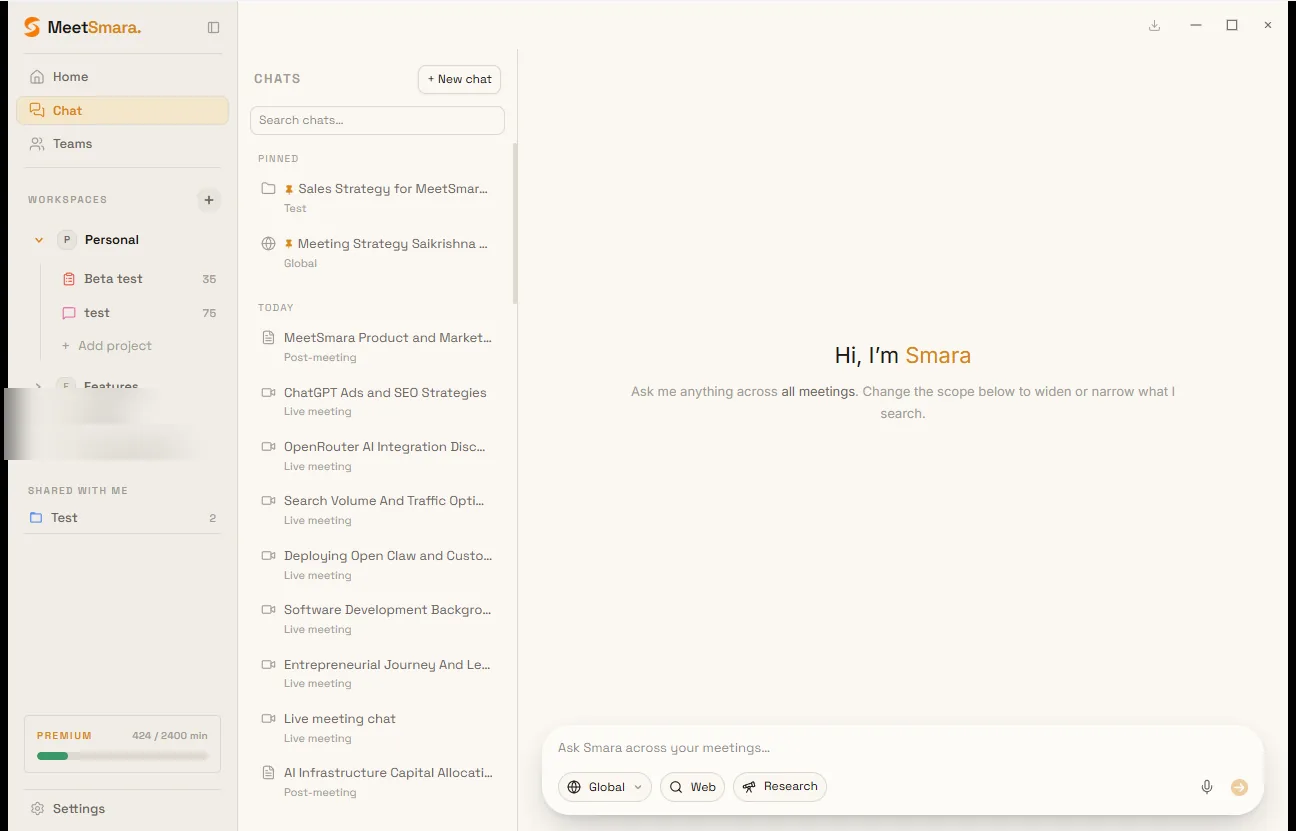Focus the Search chats field
Screen dimensions: 1296x831
point(377,120)
